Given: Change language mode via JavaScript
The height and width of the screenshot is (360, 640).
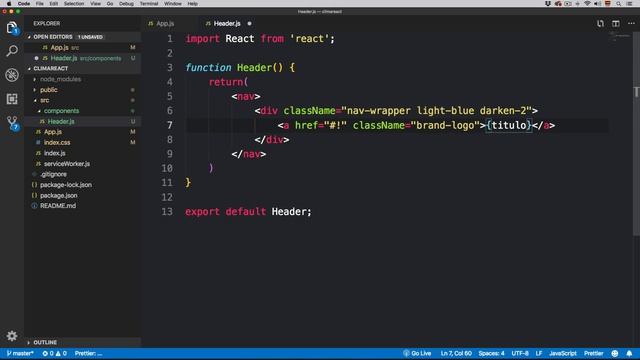Looking at the screenshot, I should coord(563,353).
